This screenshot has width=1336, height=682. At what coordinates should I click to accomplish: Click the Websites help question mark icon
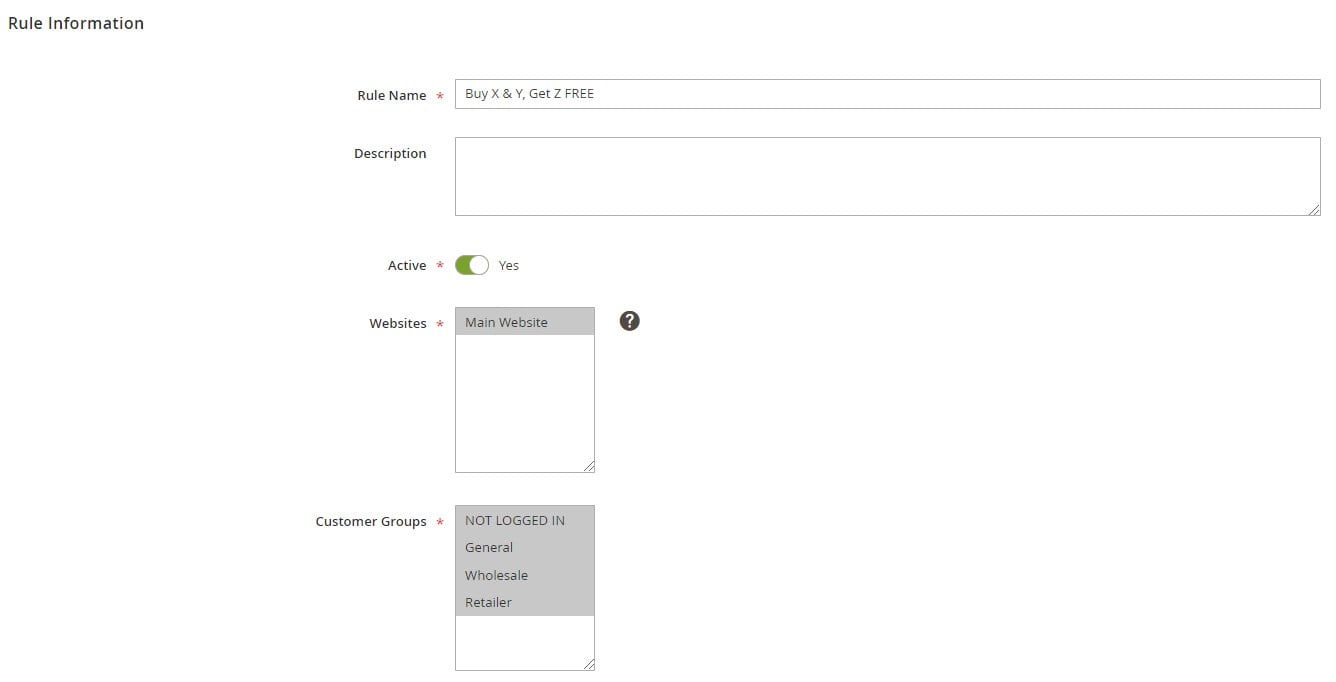point(629,321)
